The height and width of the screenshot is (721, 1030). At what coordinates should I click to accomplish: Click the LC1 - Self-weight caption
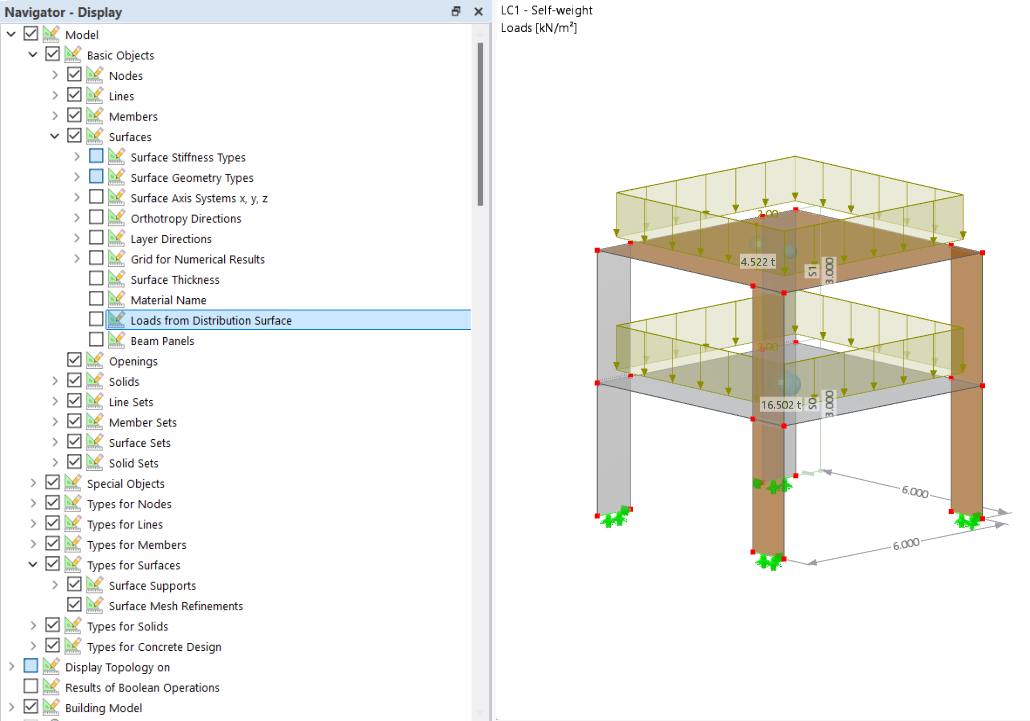(x=547, y=10)
